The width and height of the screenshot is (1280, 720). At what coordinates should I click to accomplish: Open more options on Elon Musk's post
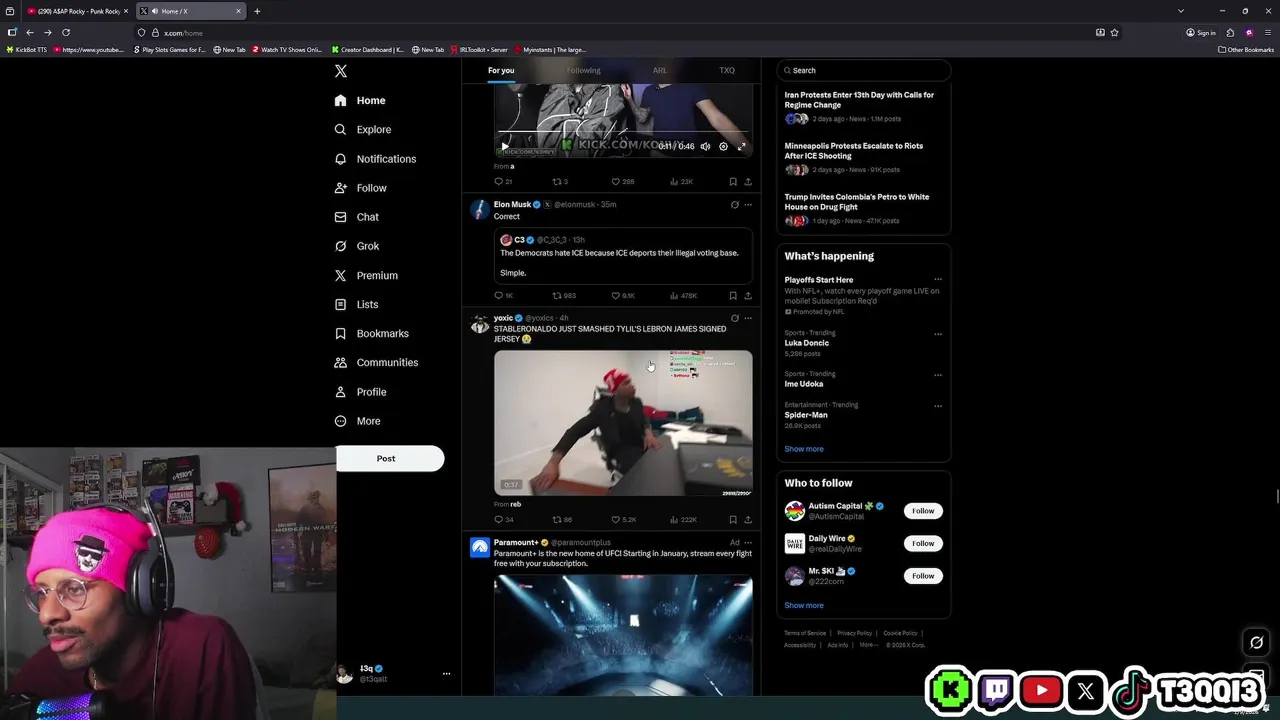tap(748, 204)
